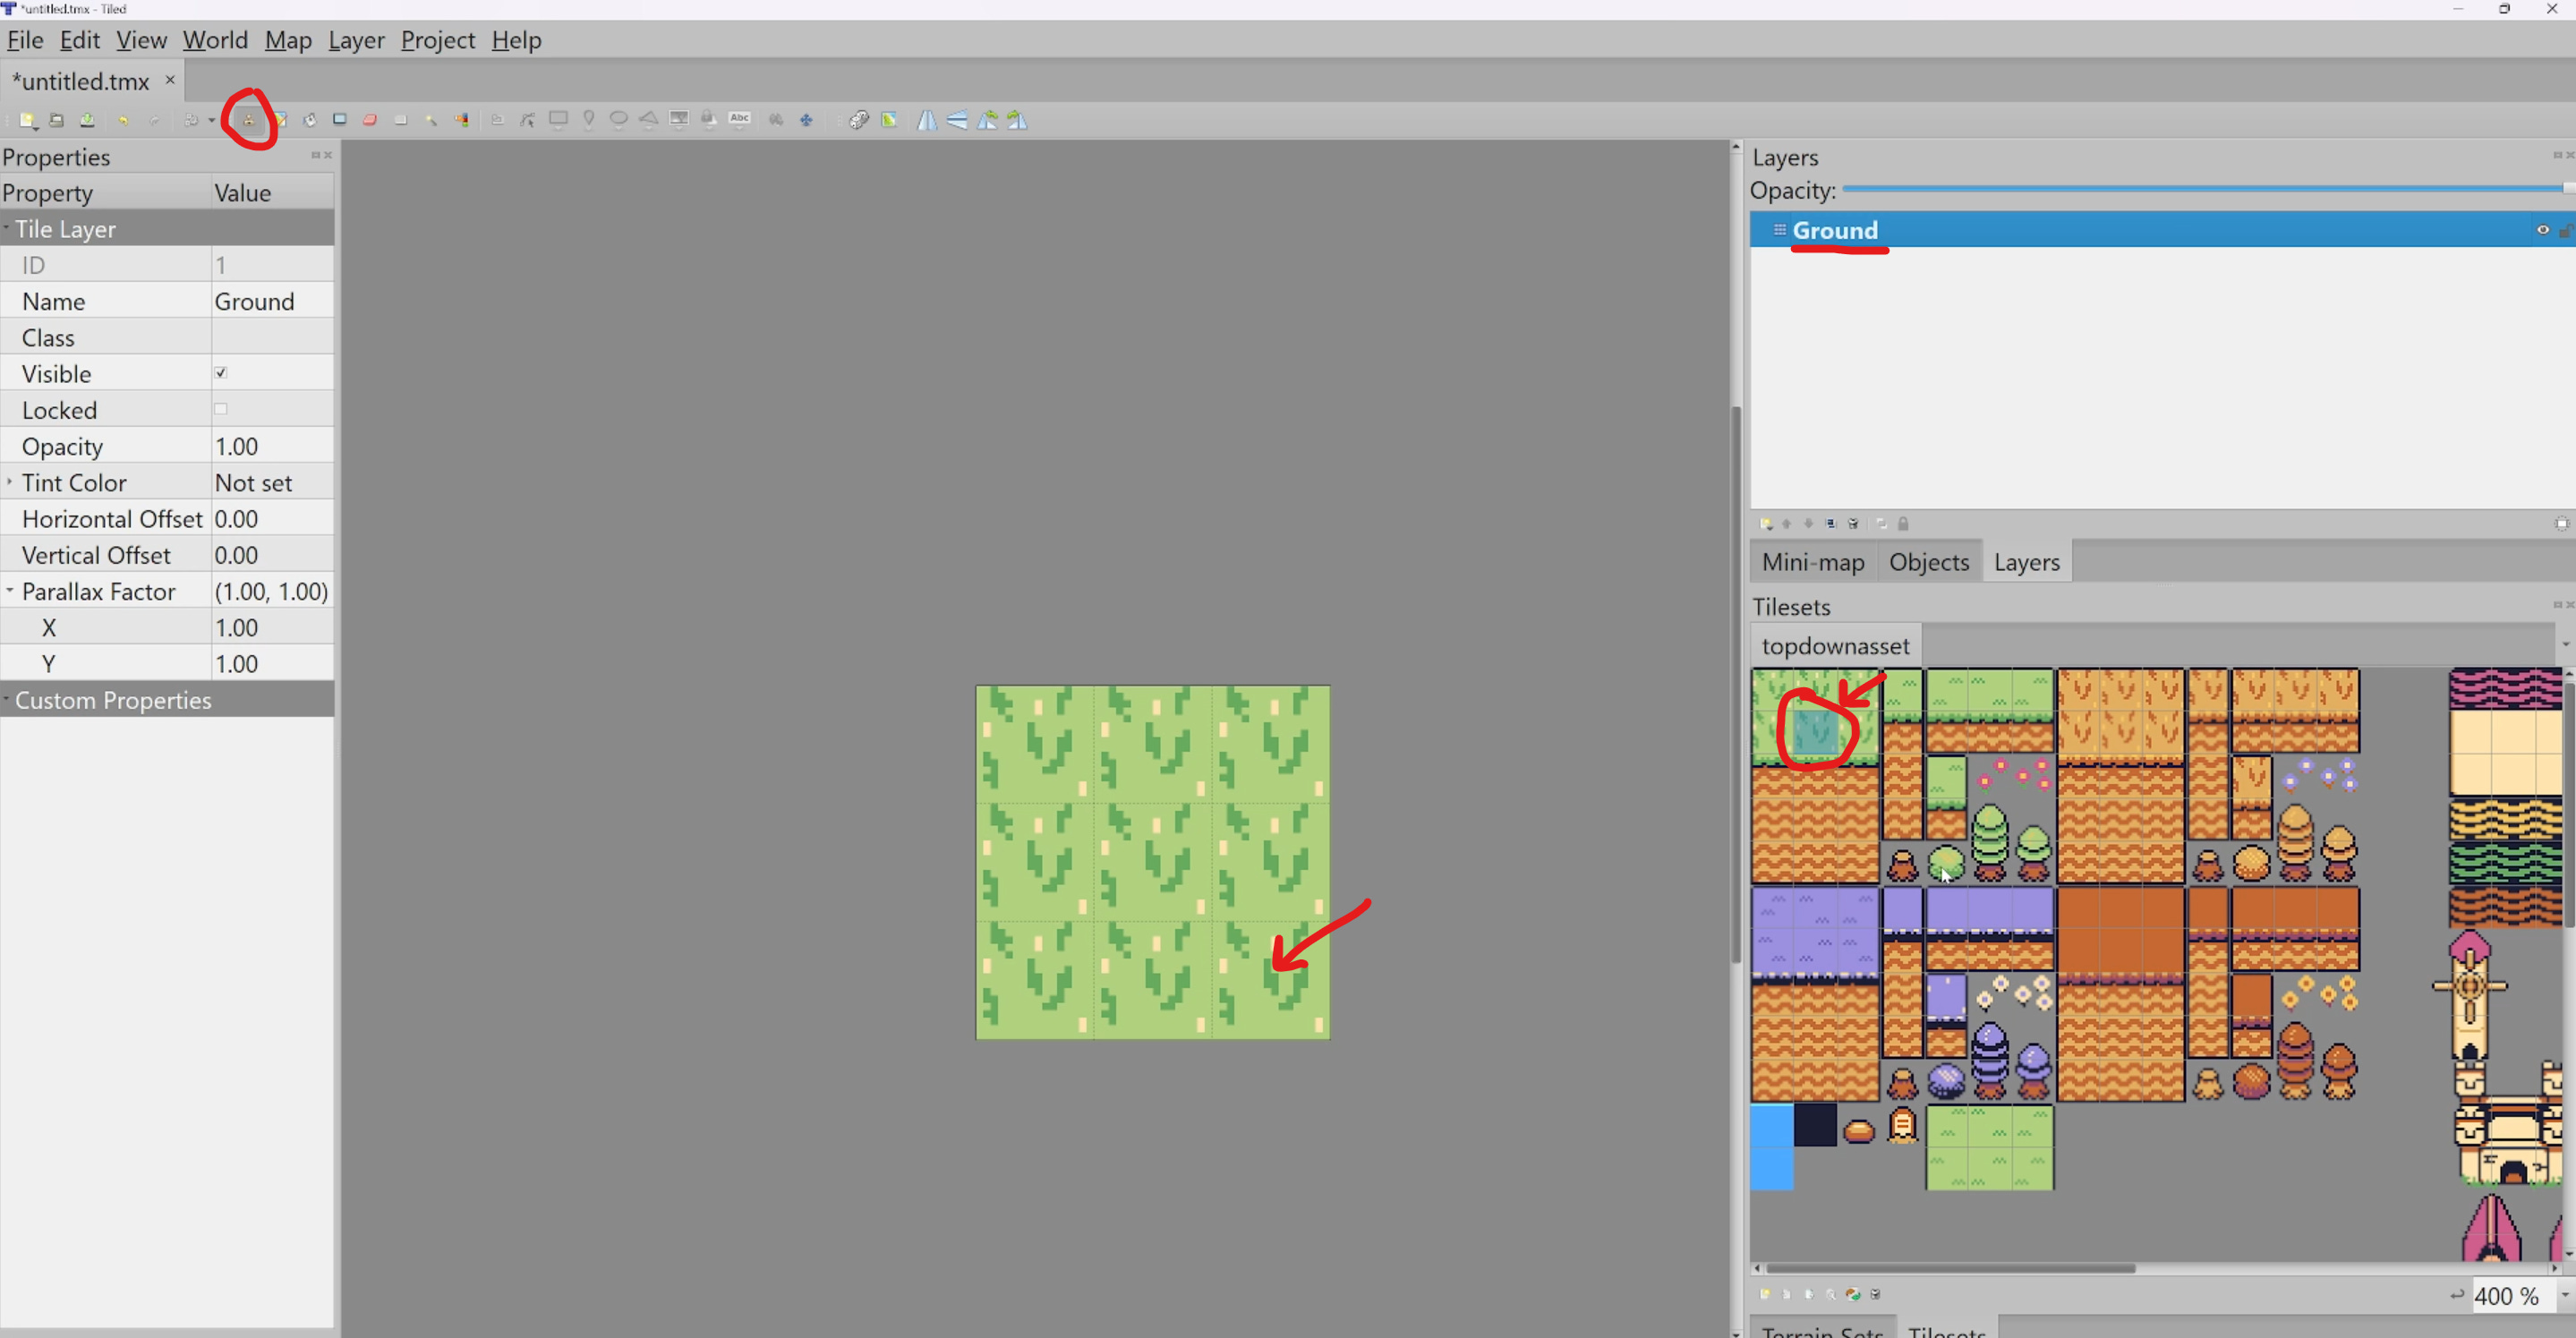Select the Eraser tool

(x=370, y=120)
